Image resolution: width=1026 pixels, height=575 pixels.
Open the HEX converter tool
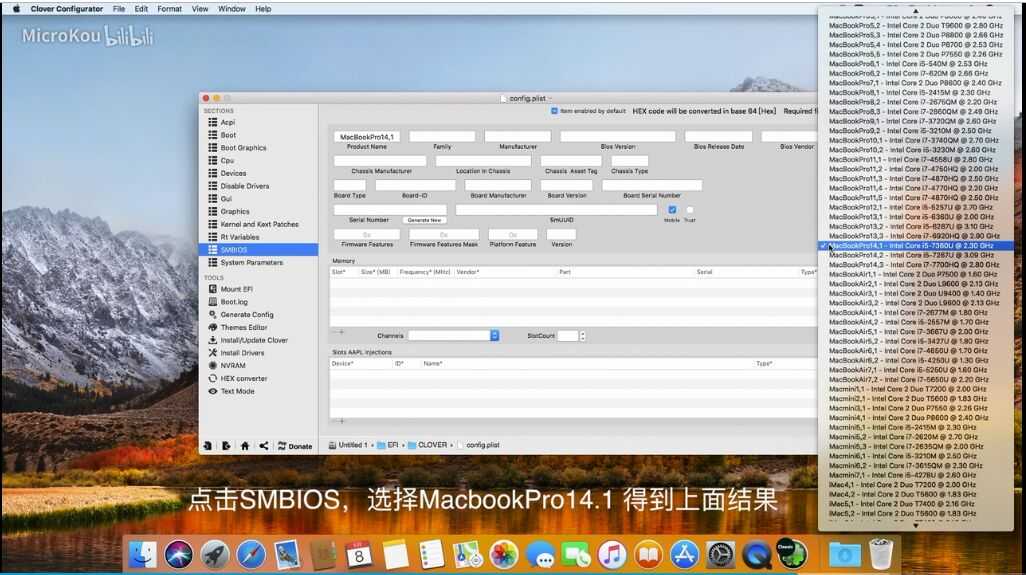pyautogui.click(x=243, y=379)
